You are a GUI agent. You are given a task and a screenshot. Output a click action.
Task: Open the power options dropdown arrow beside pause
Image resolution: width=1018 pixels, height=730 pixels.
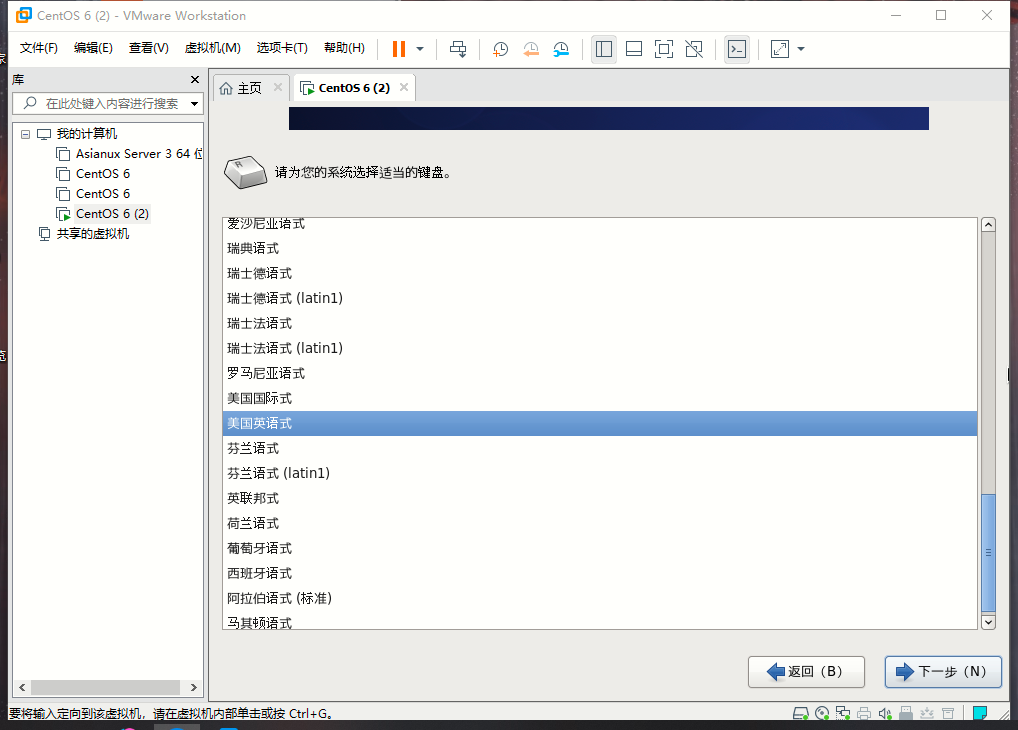tap(420, 49)
